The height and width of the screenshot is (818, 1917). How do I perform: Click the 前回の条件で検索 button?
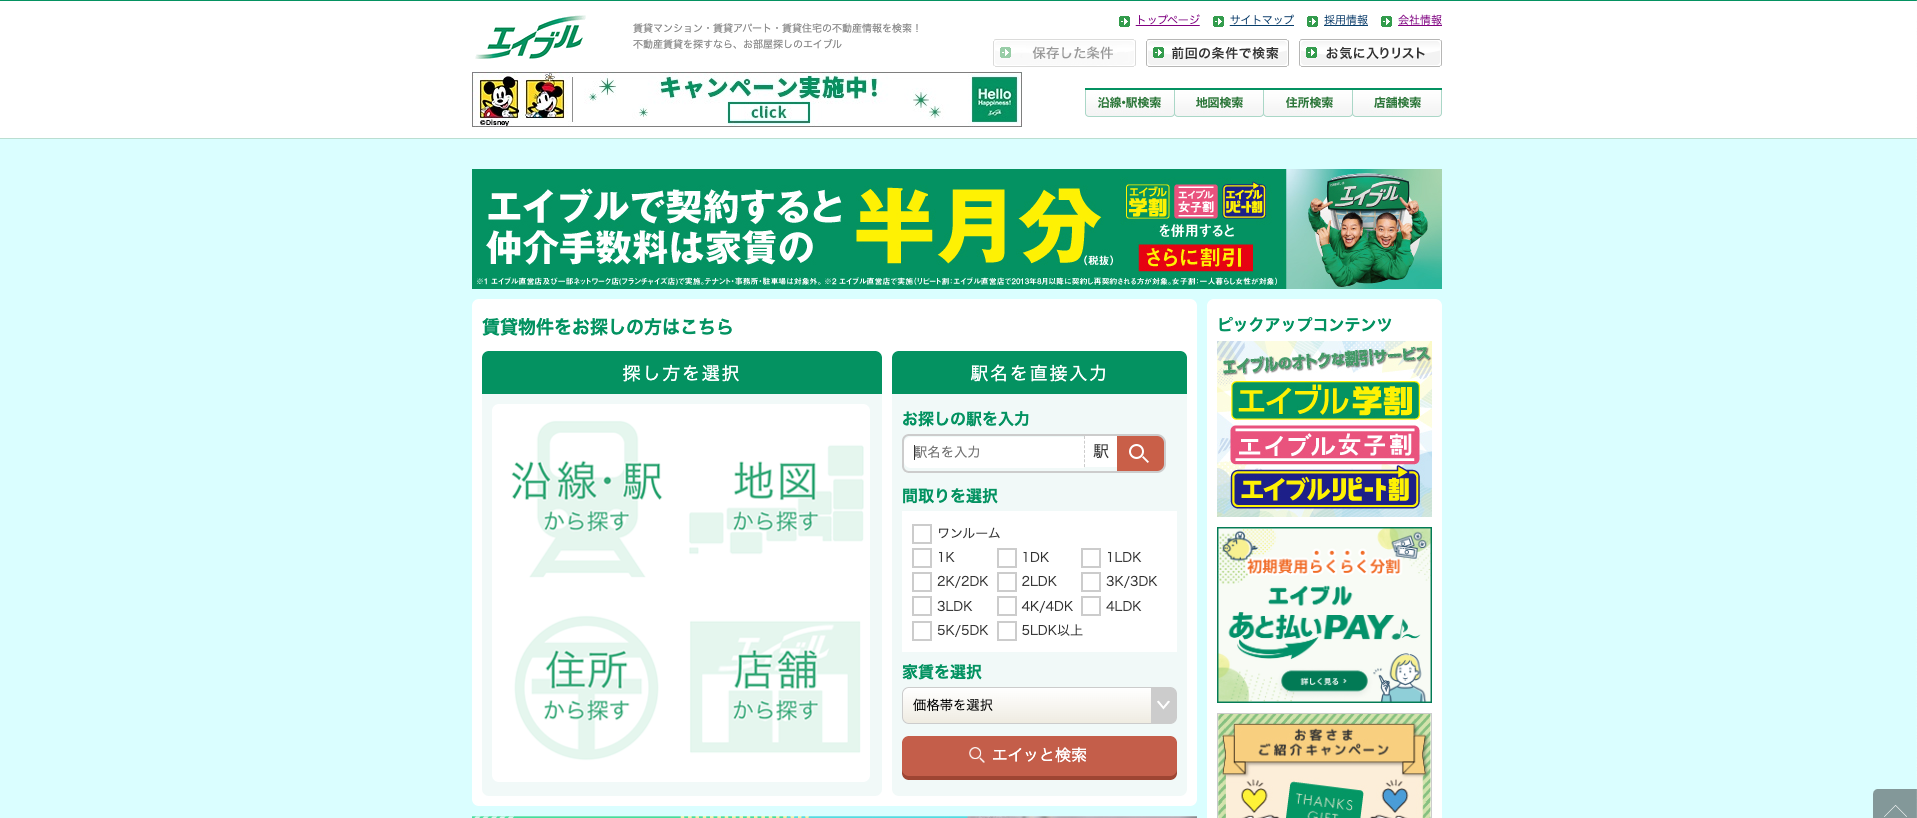coord(1217,53)
